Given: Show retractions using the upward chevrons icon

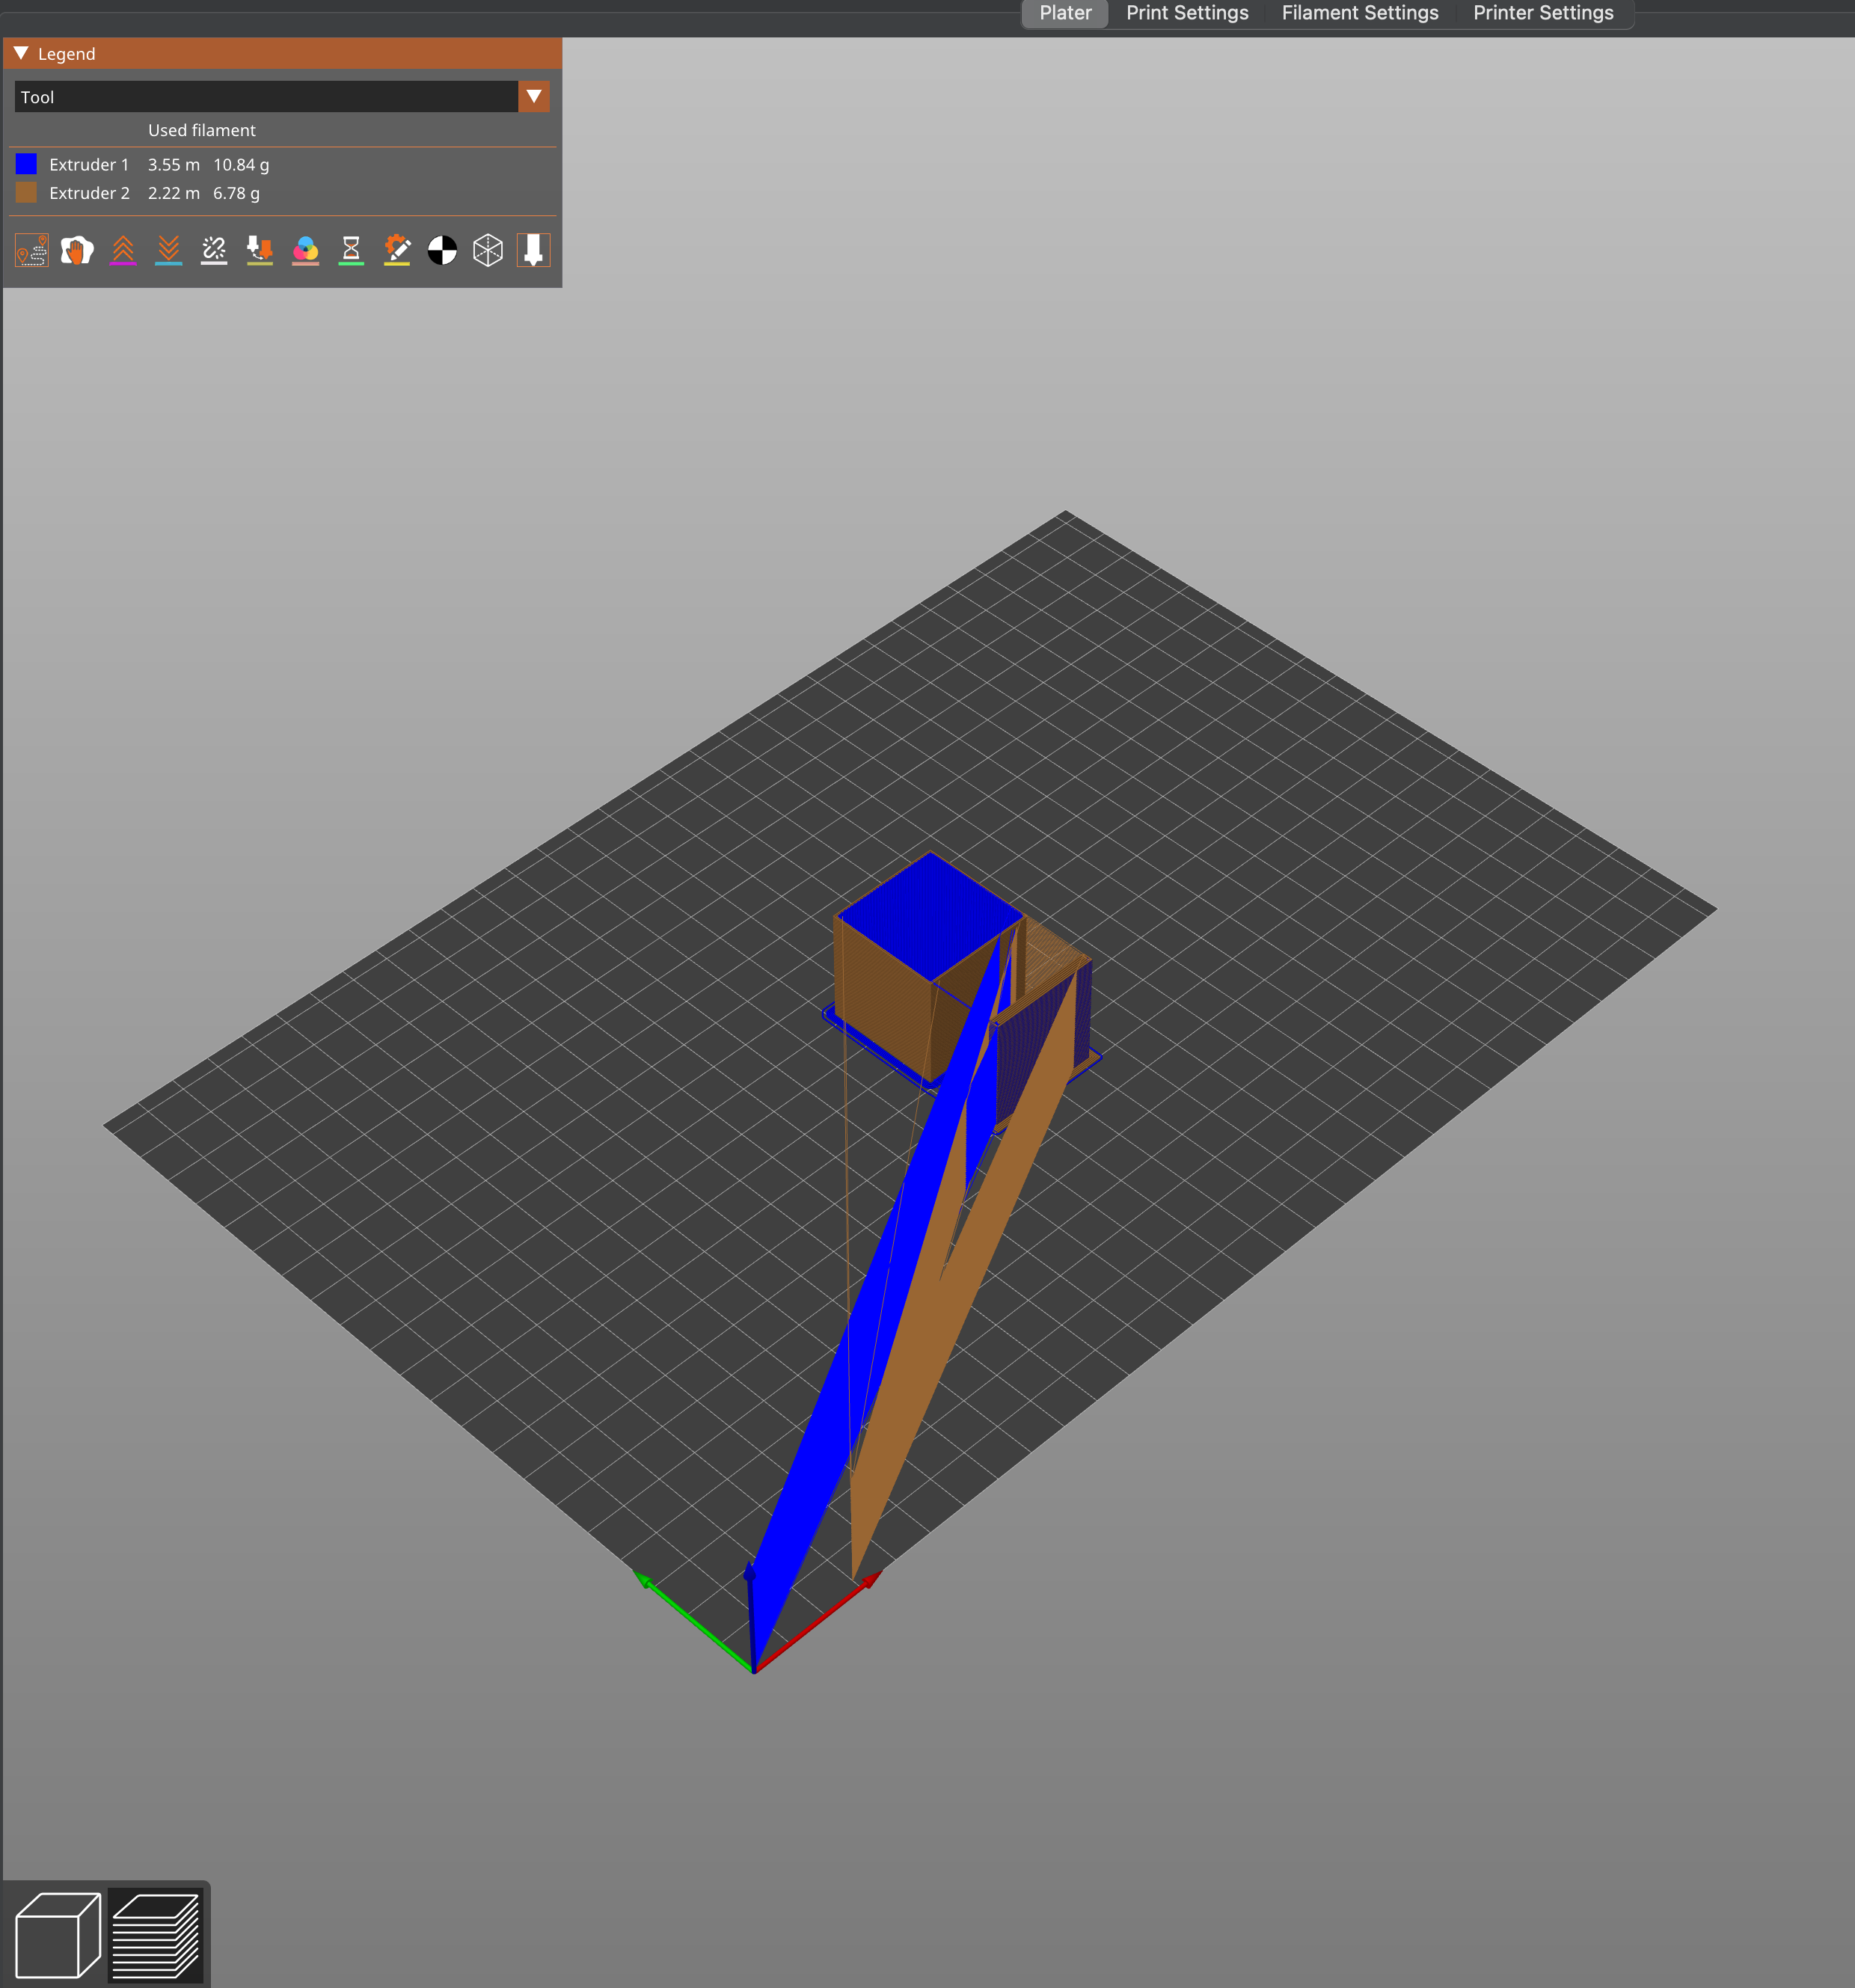Looking at the screenshot, I should pyautogui.click(x=123, y=250).
